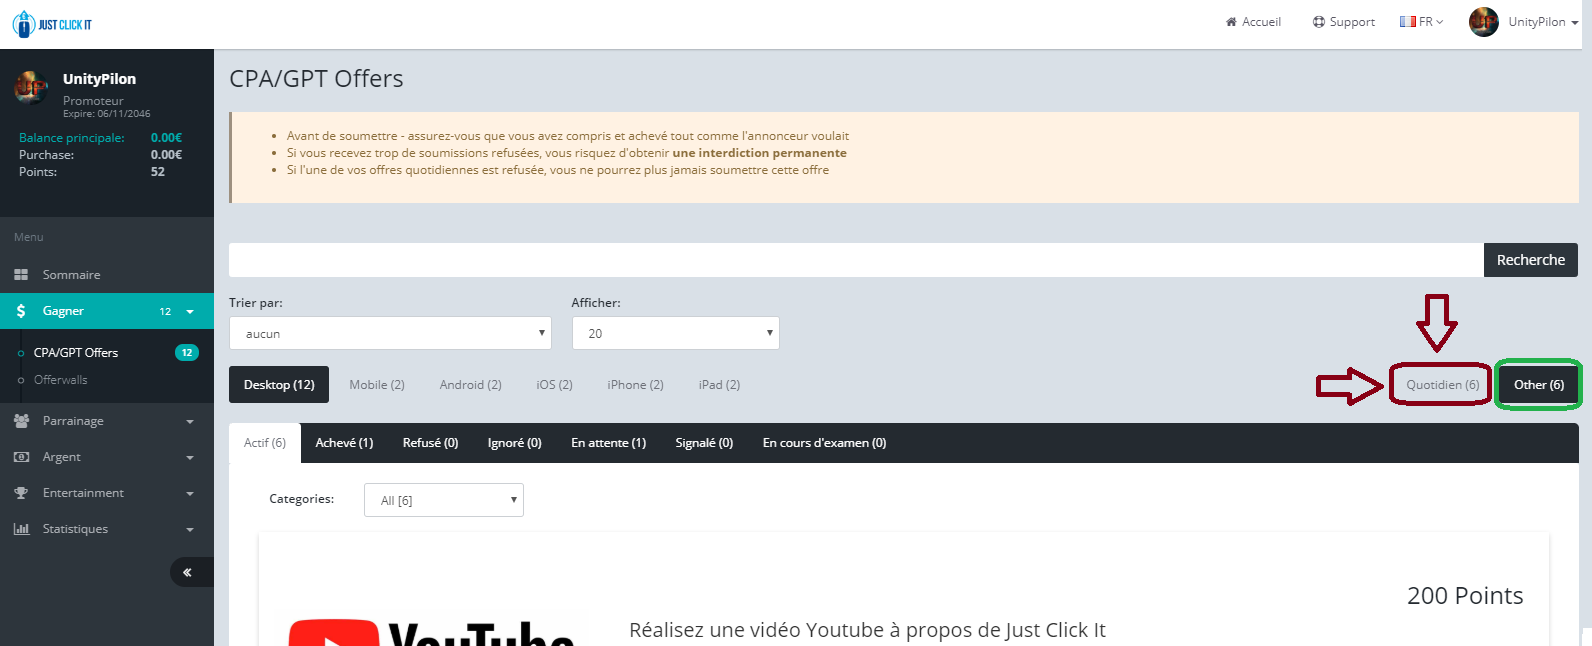Open the FR language selector

1421,22
